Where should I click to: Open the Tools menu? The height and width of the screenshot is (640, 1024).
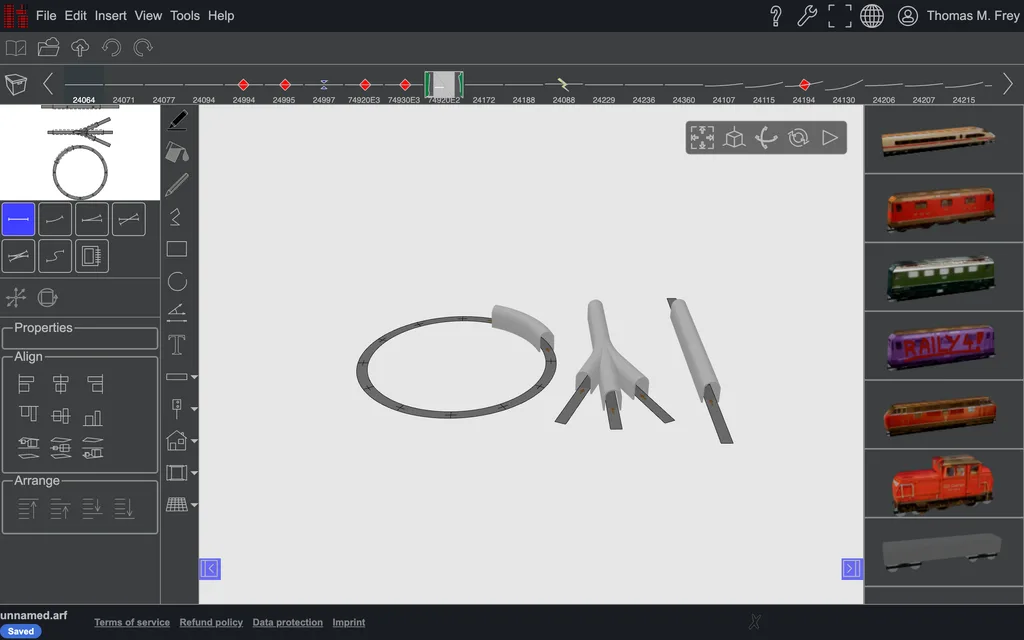click(185, 16)
